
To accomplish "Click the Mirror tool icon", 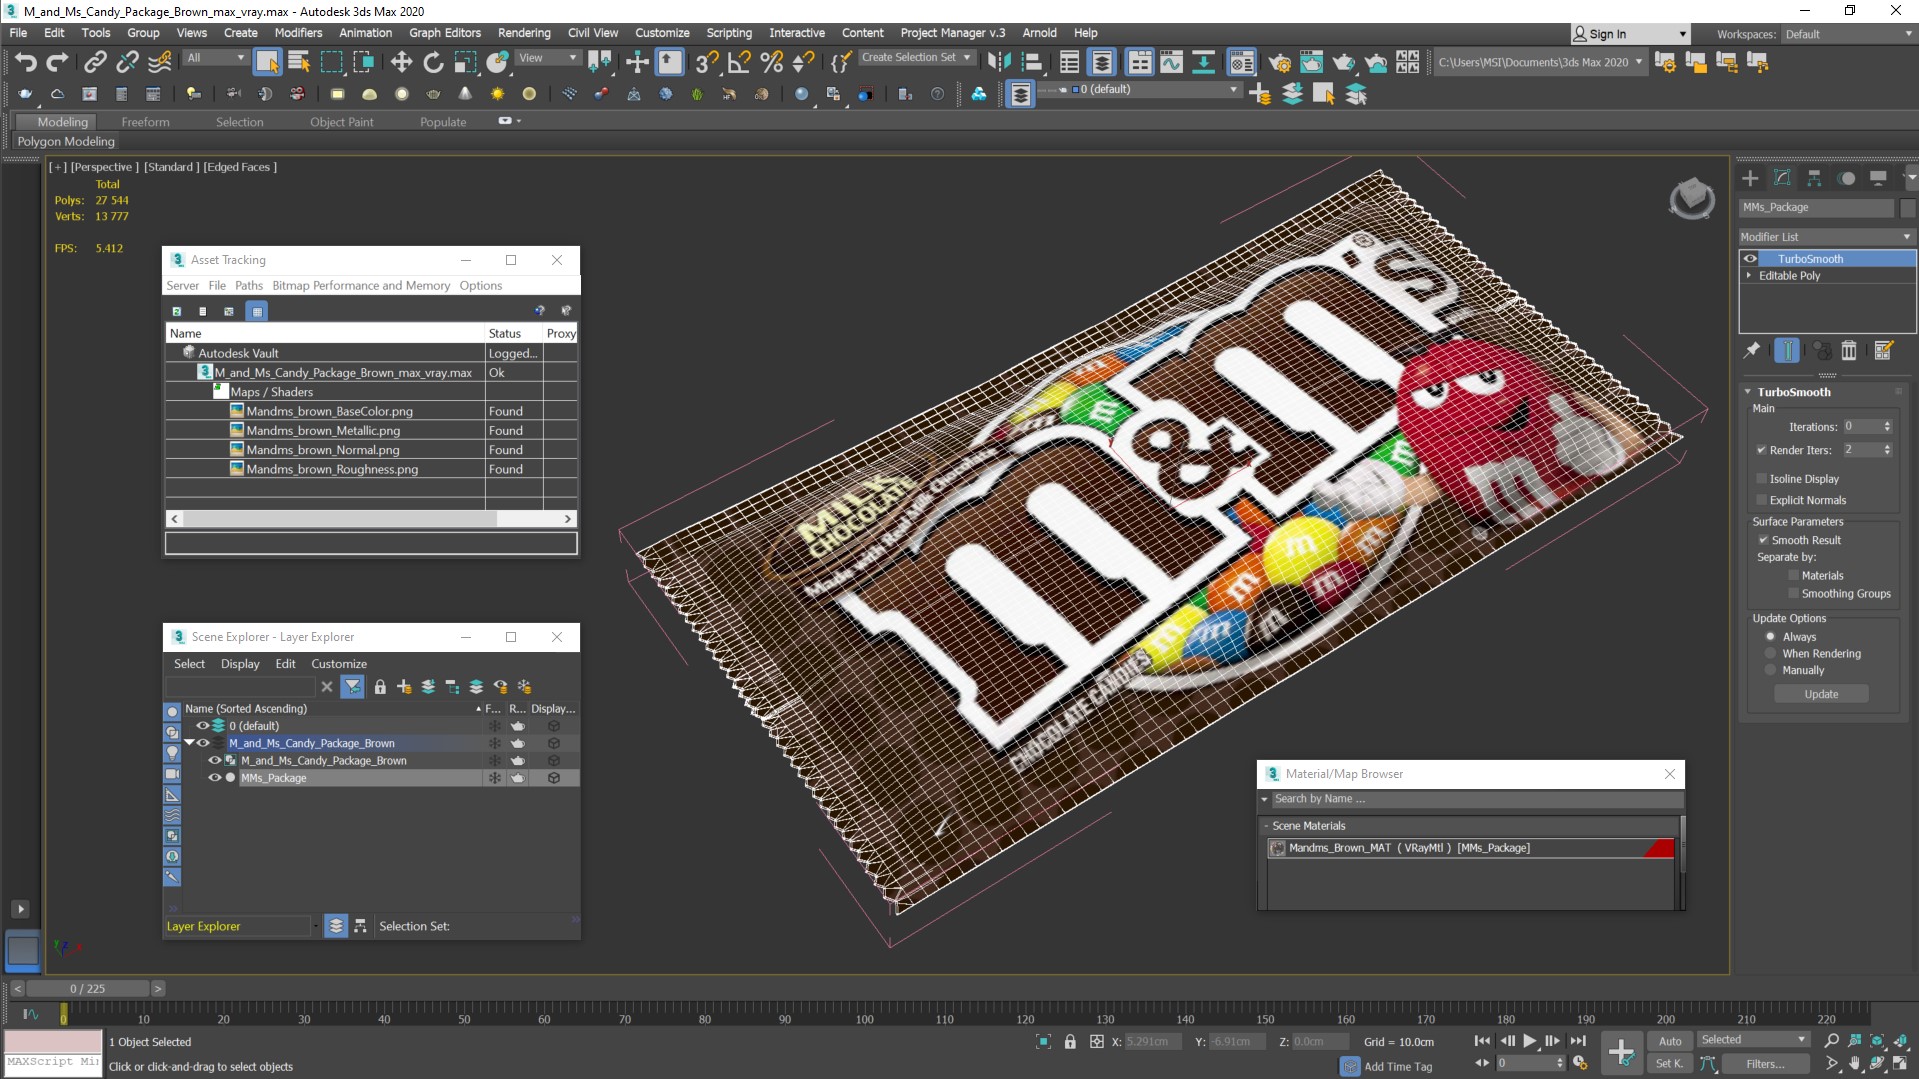I will point(998,63).
